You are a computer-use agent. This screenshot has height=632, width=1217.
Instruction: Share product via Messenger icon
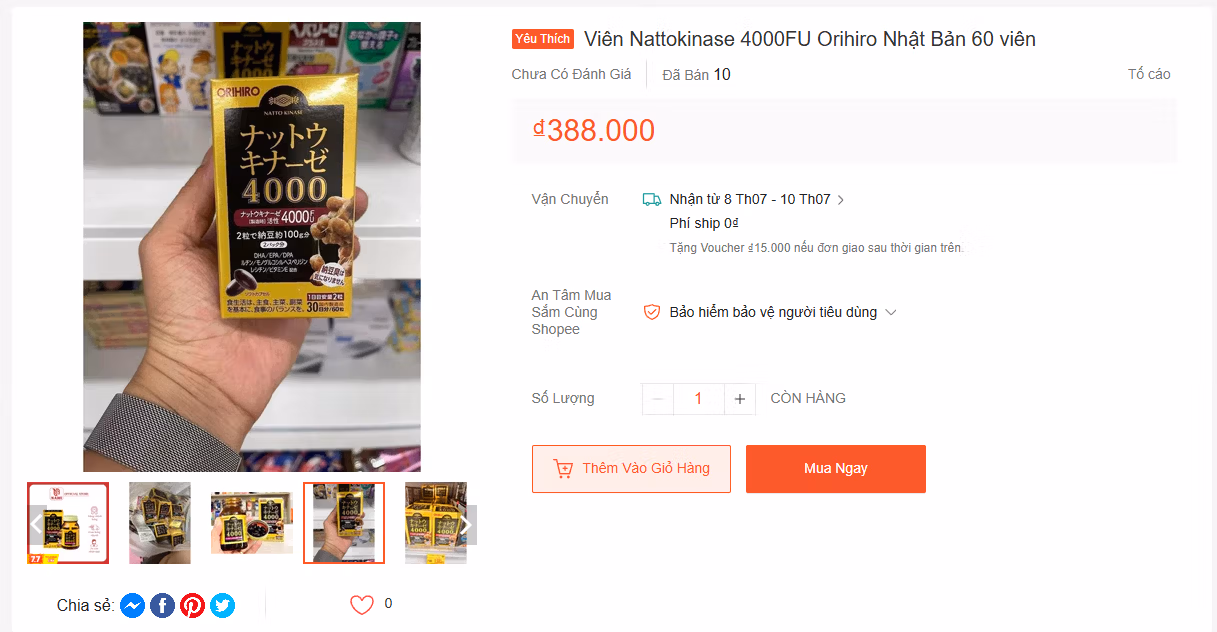click(x=132, y=605)
